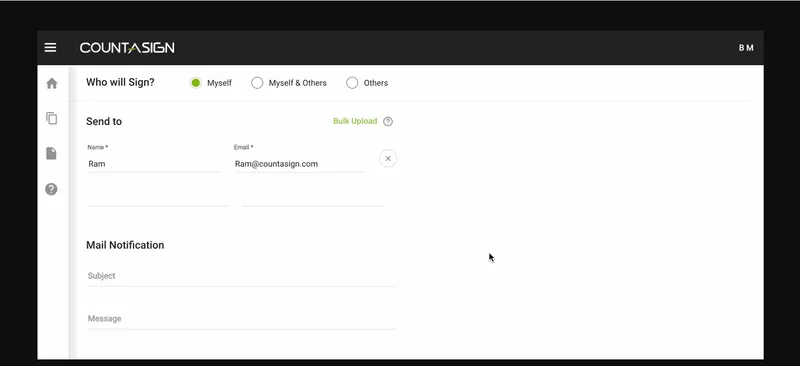Click the 'Who will Sign?' heading
Screen dimensions: 800x366
coord(120,82)
